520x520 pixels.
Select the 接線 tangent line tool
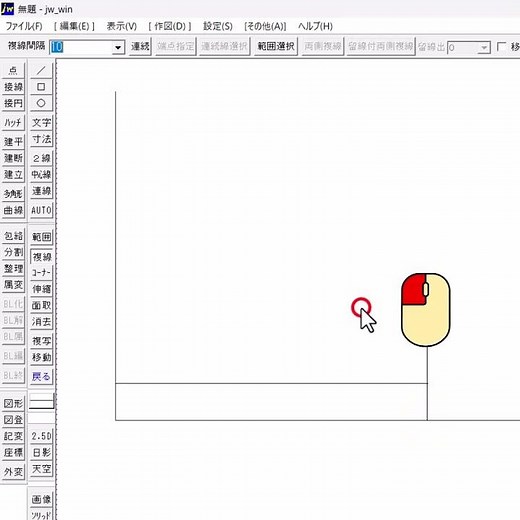tap(13, 87)
